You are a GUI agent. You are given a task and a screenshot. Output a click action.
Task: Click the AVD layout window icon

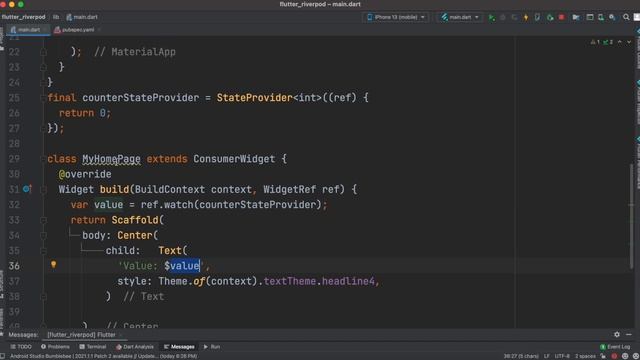pos(590,17)
